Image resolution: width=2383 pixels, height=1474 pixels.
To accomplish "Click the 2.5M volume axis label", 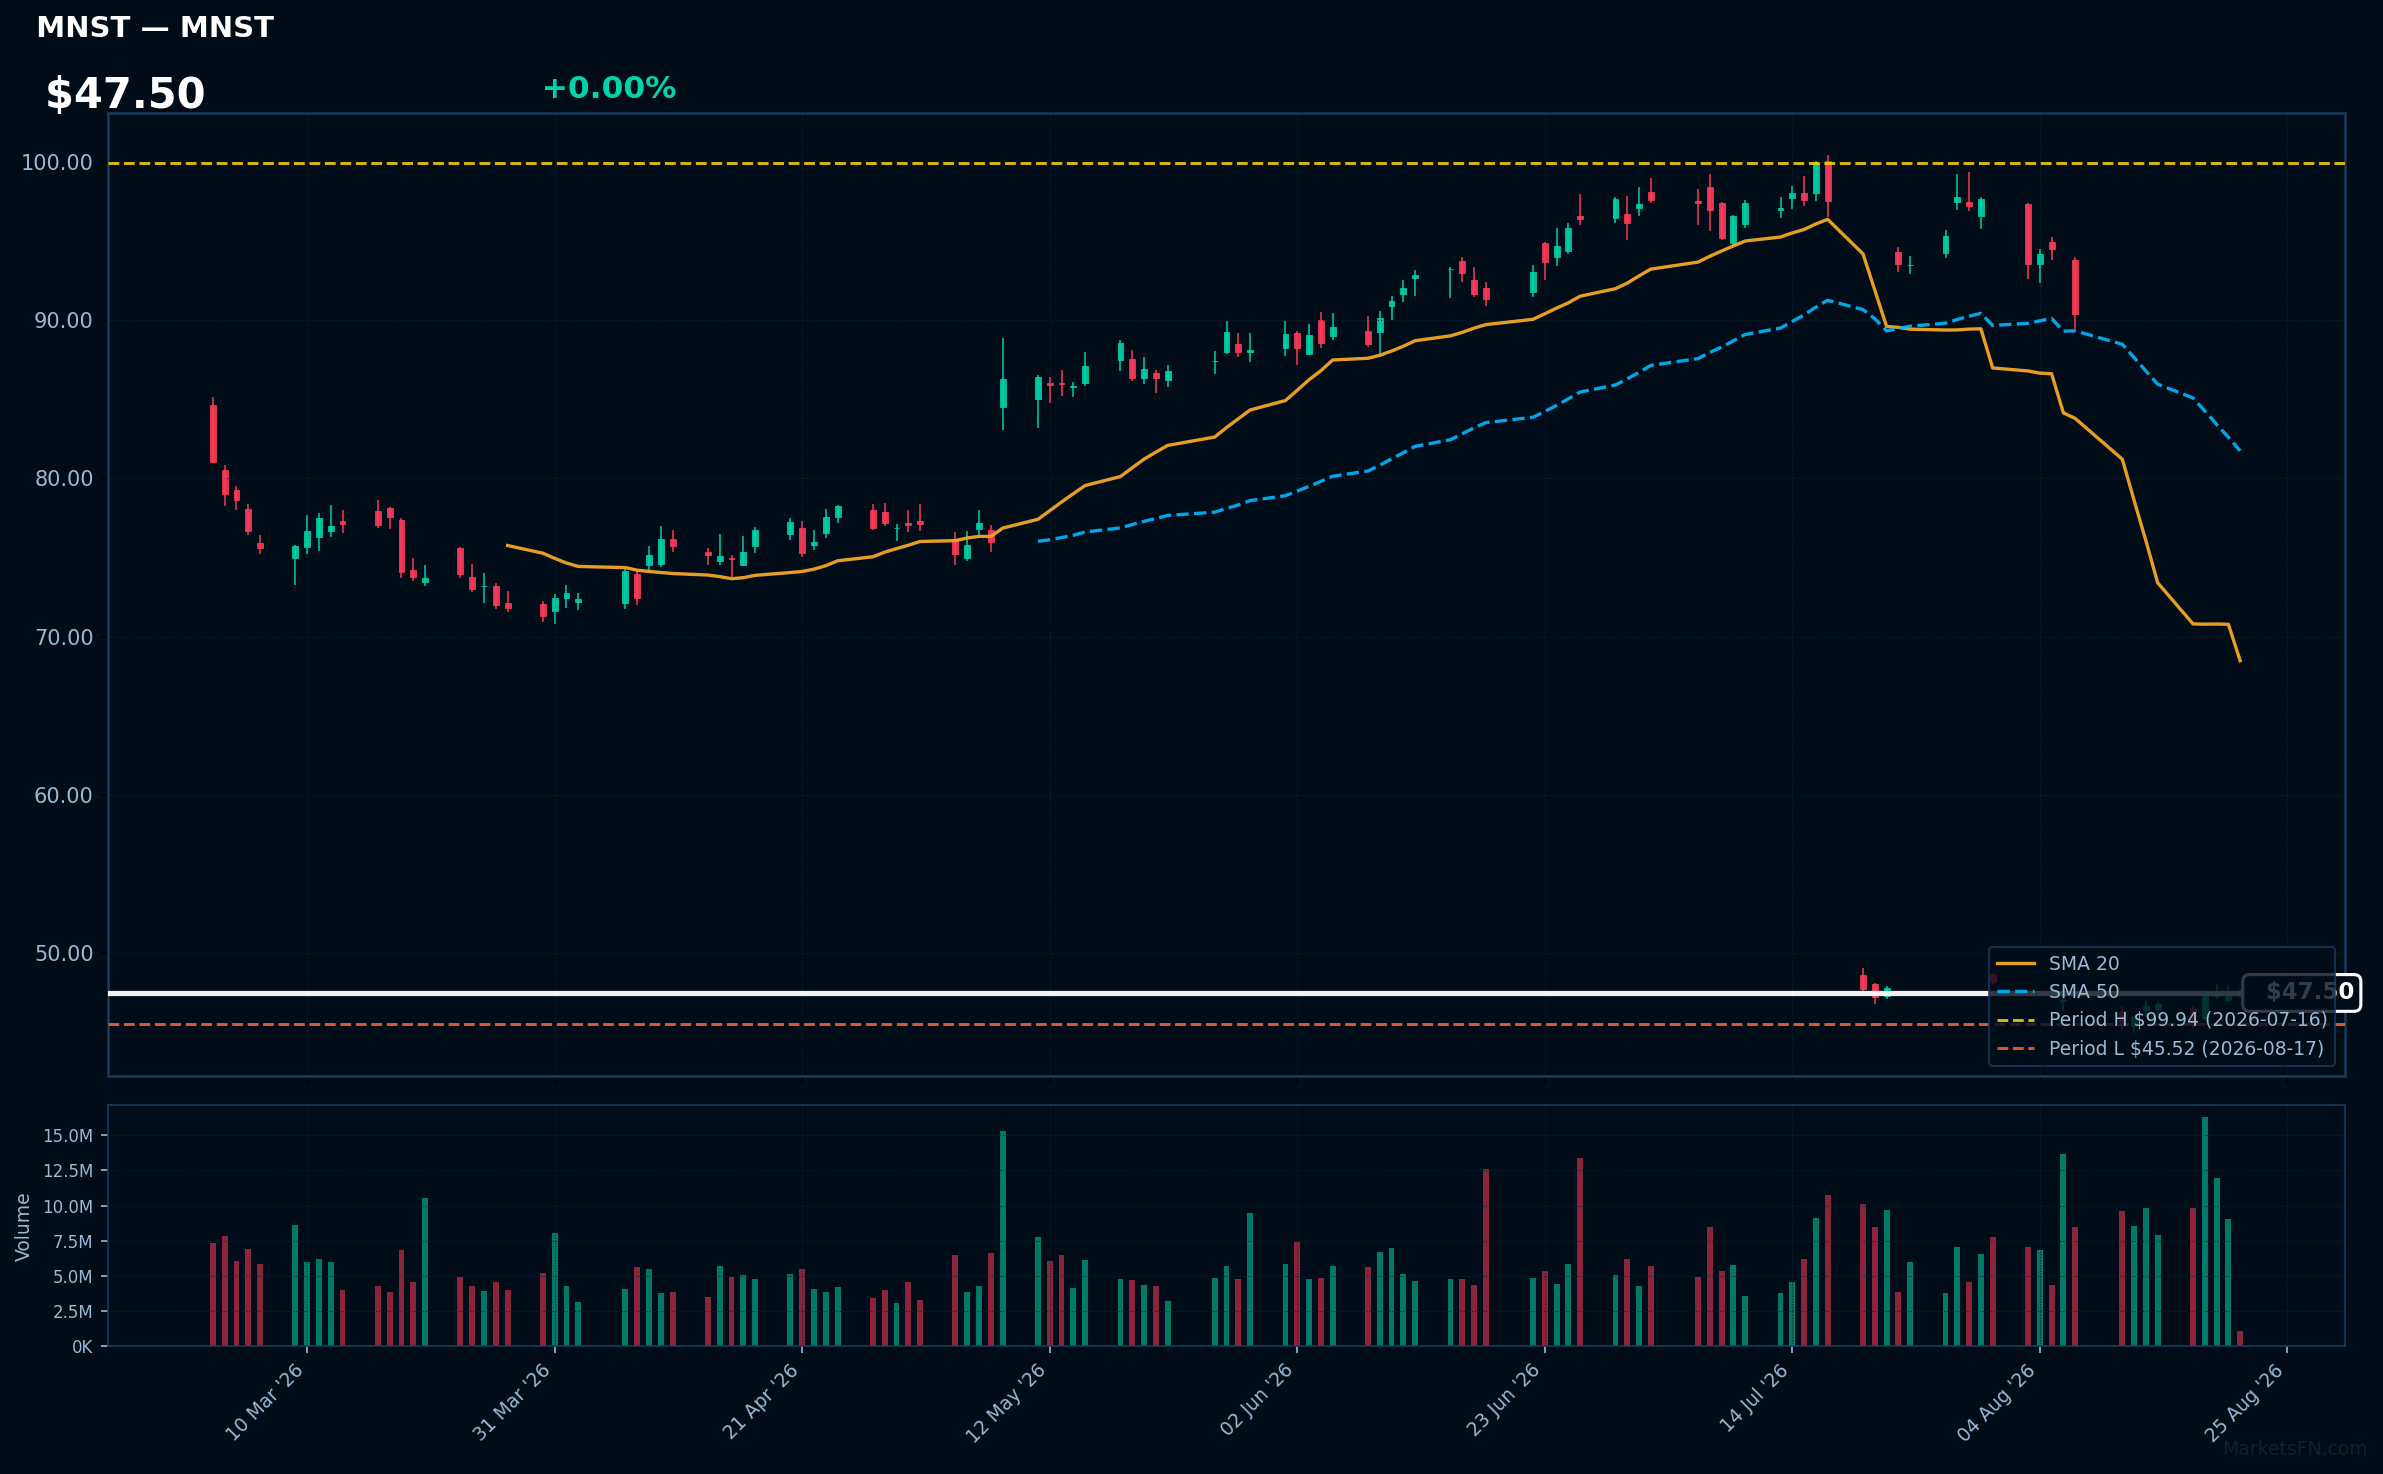I will pyautogui.click(x=72, y=1311).
